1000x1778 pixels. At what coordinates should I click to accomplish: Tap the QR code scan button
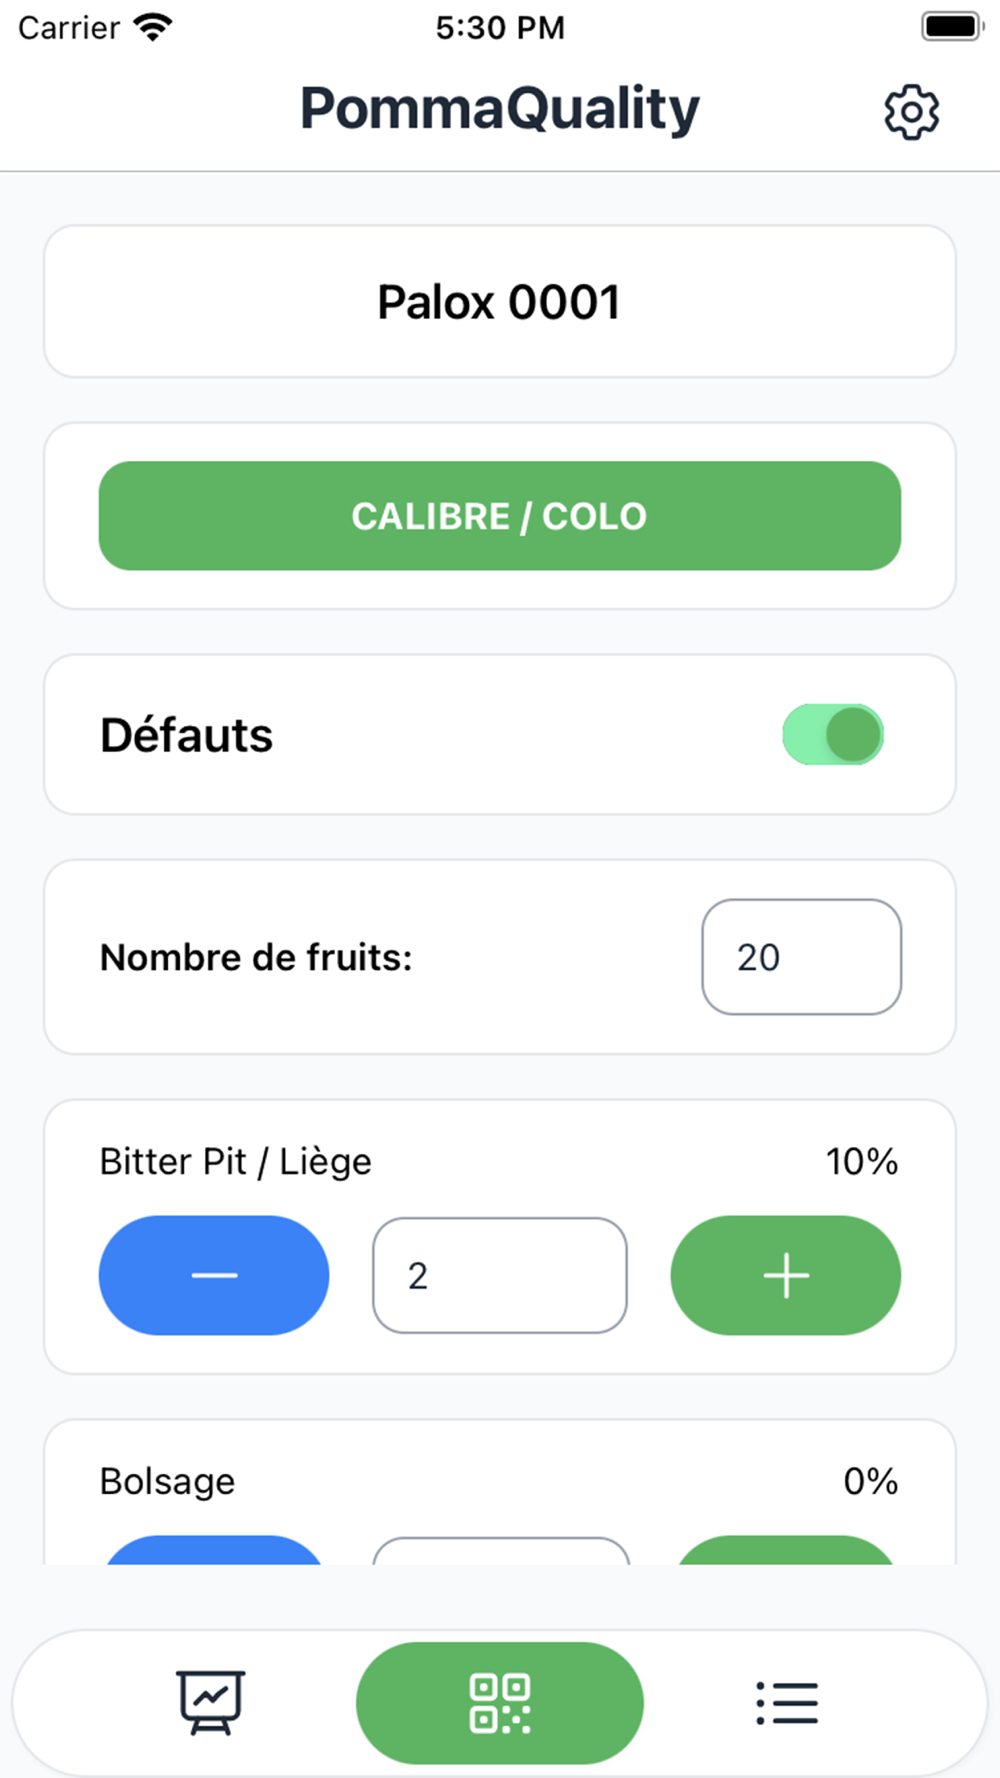(x=500, y=1703)
